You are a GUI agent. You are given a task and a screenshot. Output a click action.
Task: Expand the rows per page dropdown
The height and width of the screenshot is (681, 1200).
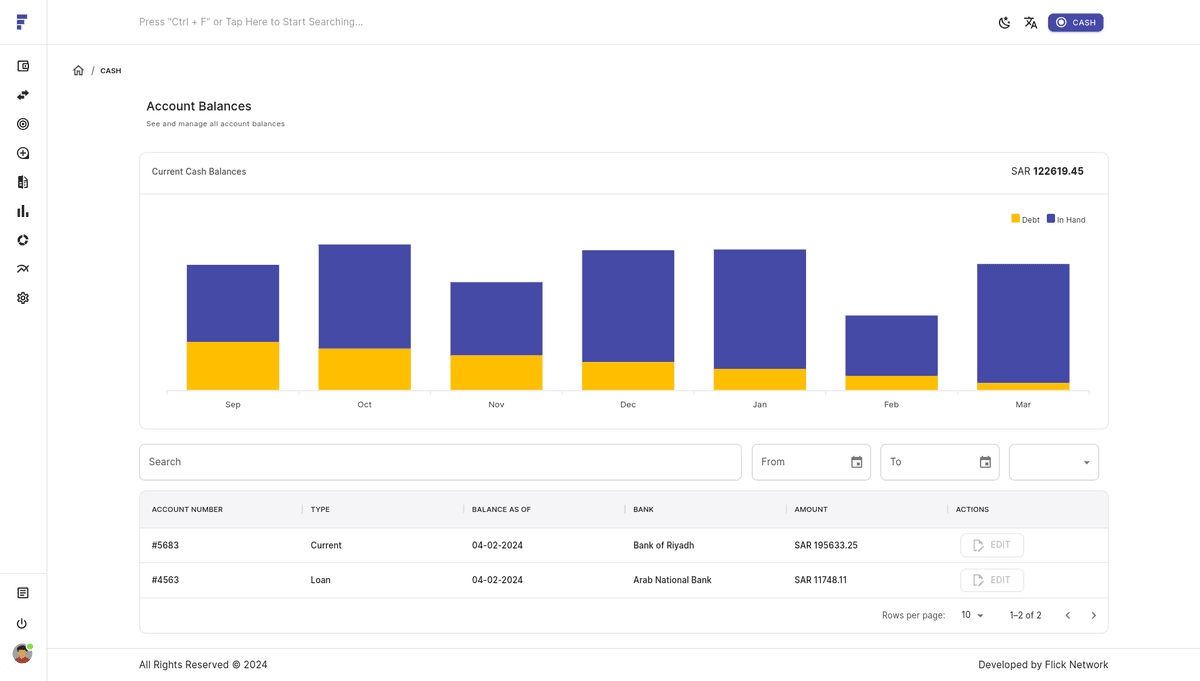coord(972,615)
